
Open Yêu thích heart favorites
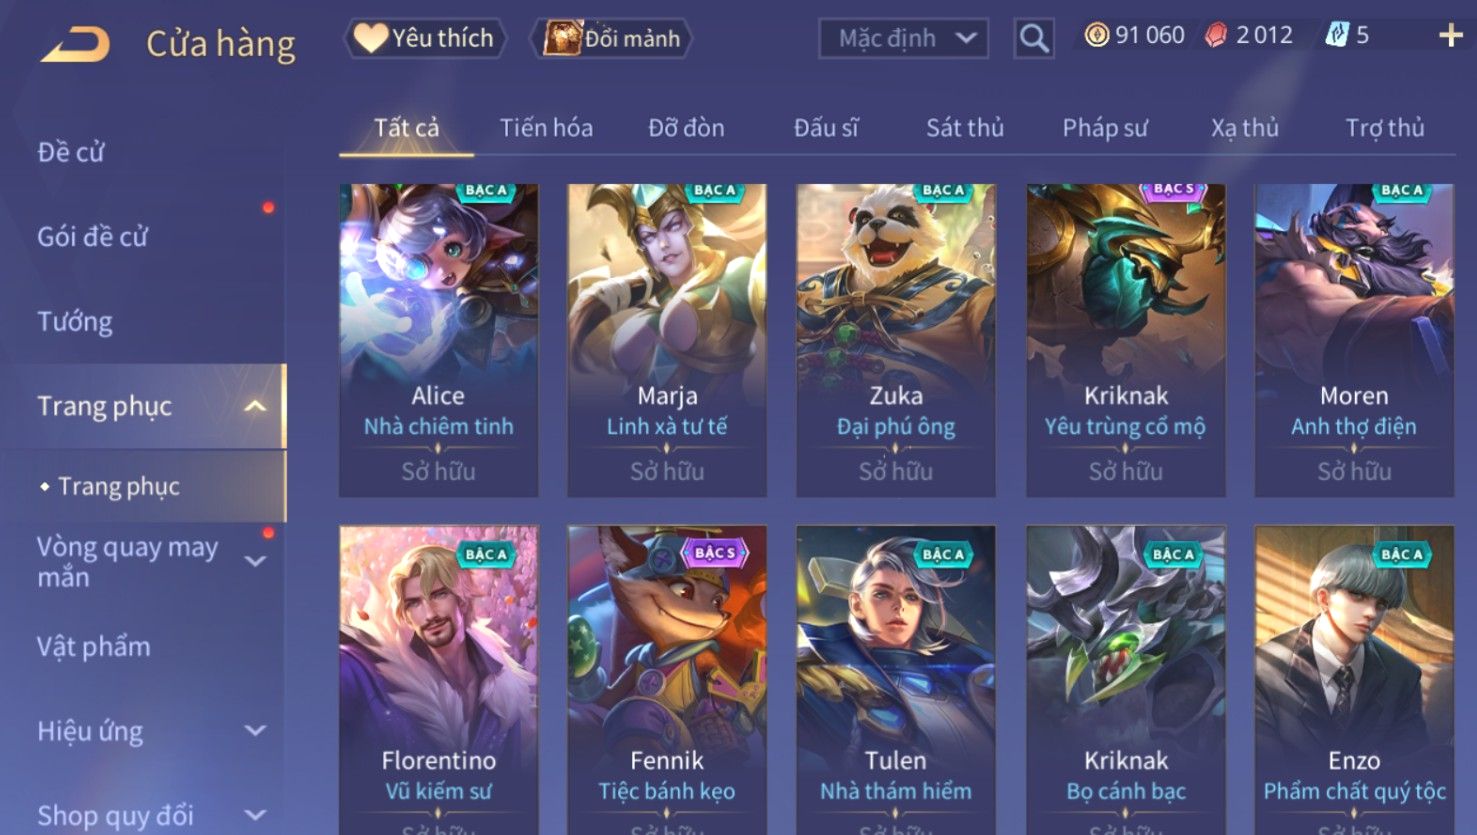pyautogui.click(x=425, y=39)
